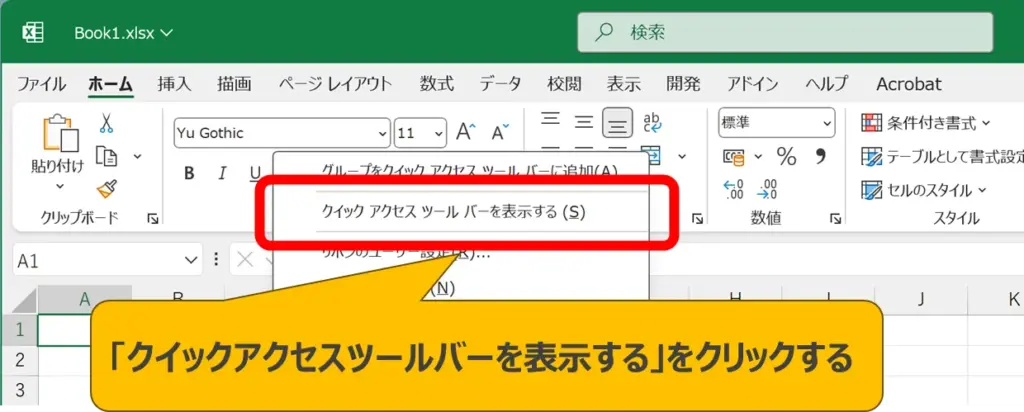Toggle Italic formatting
The image size is (1024, 412).
[x=223, y=173]
